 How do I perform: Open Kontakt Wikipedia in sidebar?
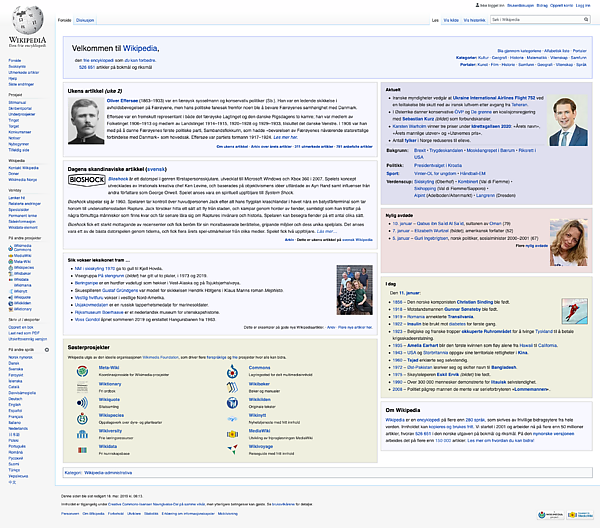[23, 168]
